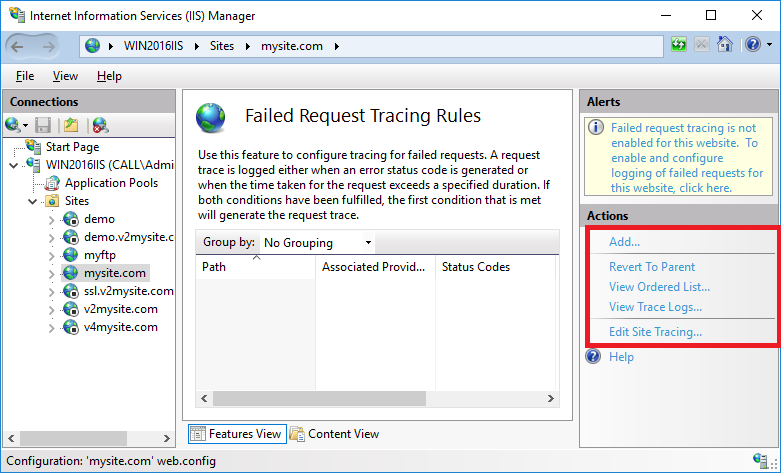Image resolution: width=781 pixels, height=473 pixels.
Task: Click the Back navigation arrow
Action: (17, 46)
